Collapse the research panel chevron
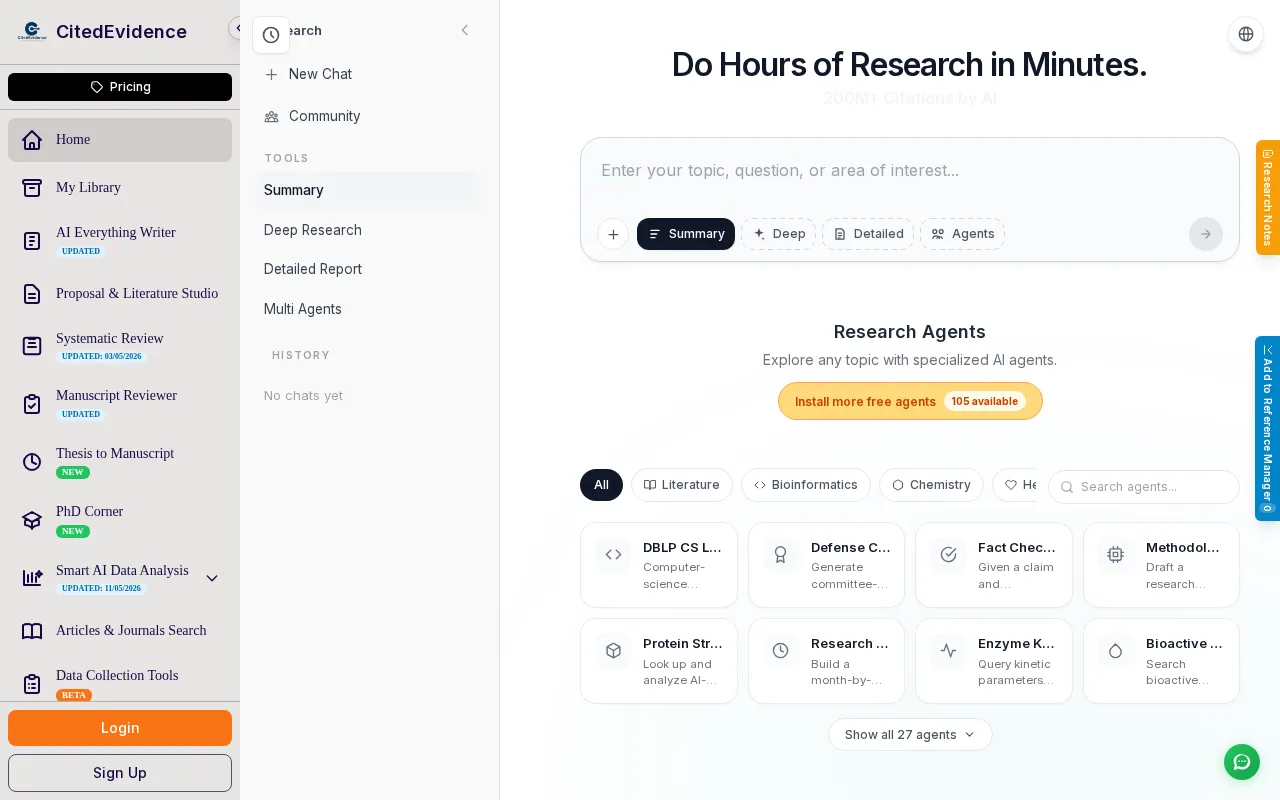1280x800 pixels. pos(465,30)
